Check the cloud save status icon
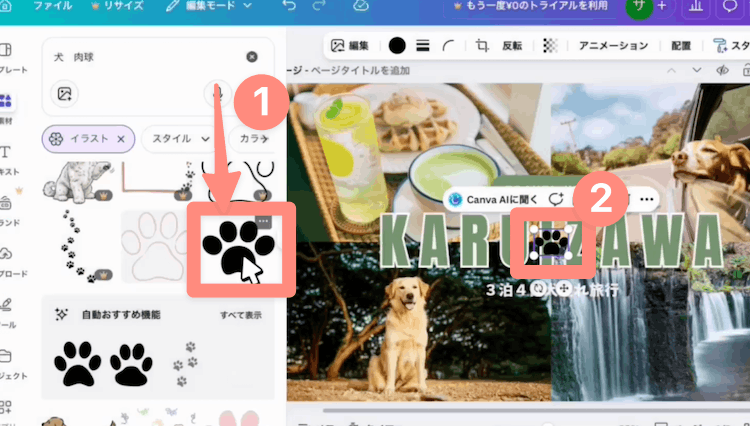750x426 pixels. click(361, 6)
